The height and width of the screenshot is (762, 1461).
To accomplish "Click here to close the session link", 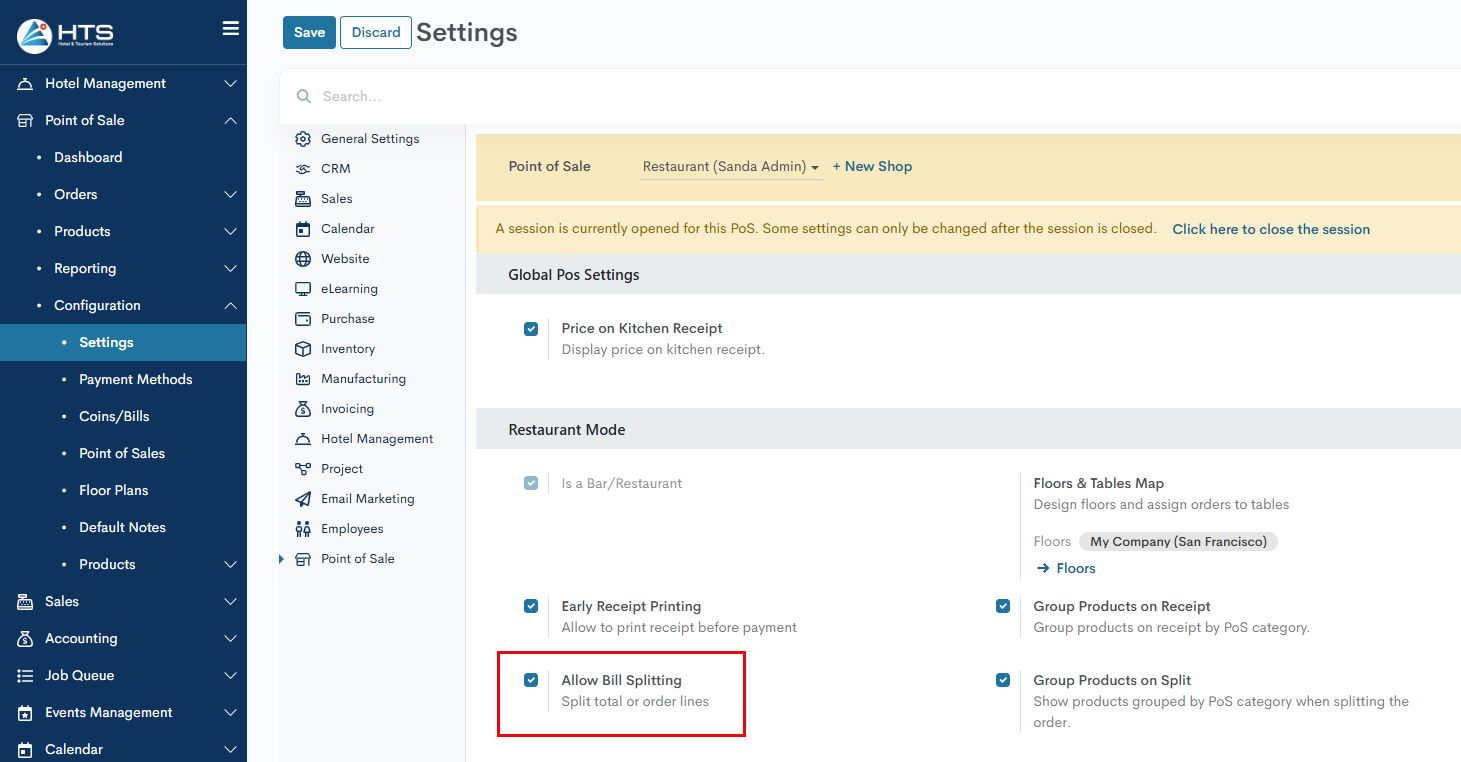I will (1271, 229).
